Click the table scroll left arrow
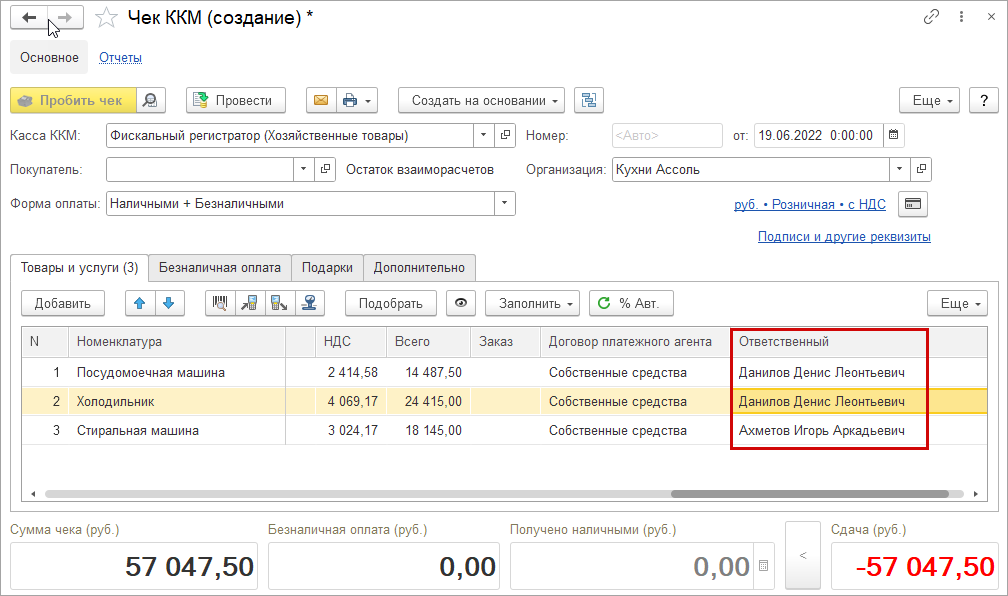1008x596 pixels. (33, 494)
